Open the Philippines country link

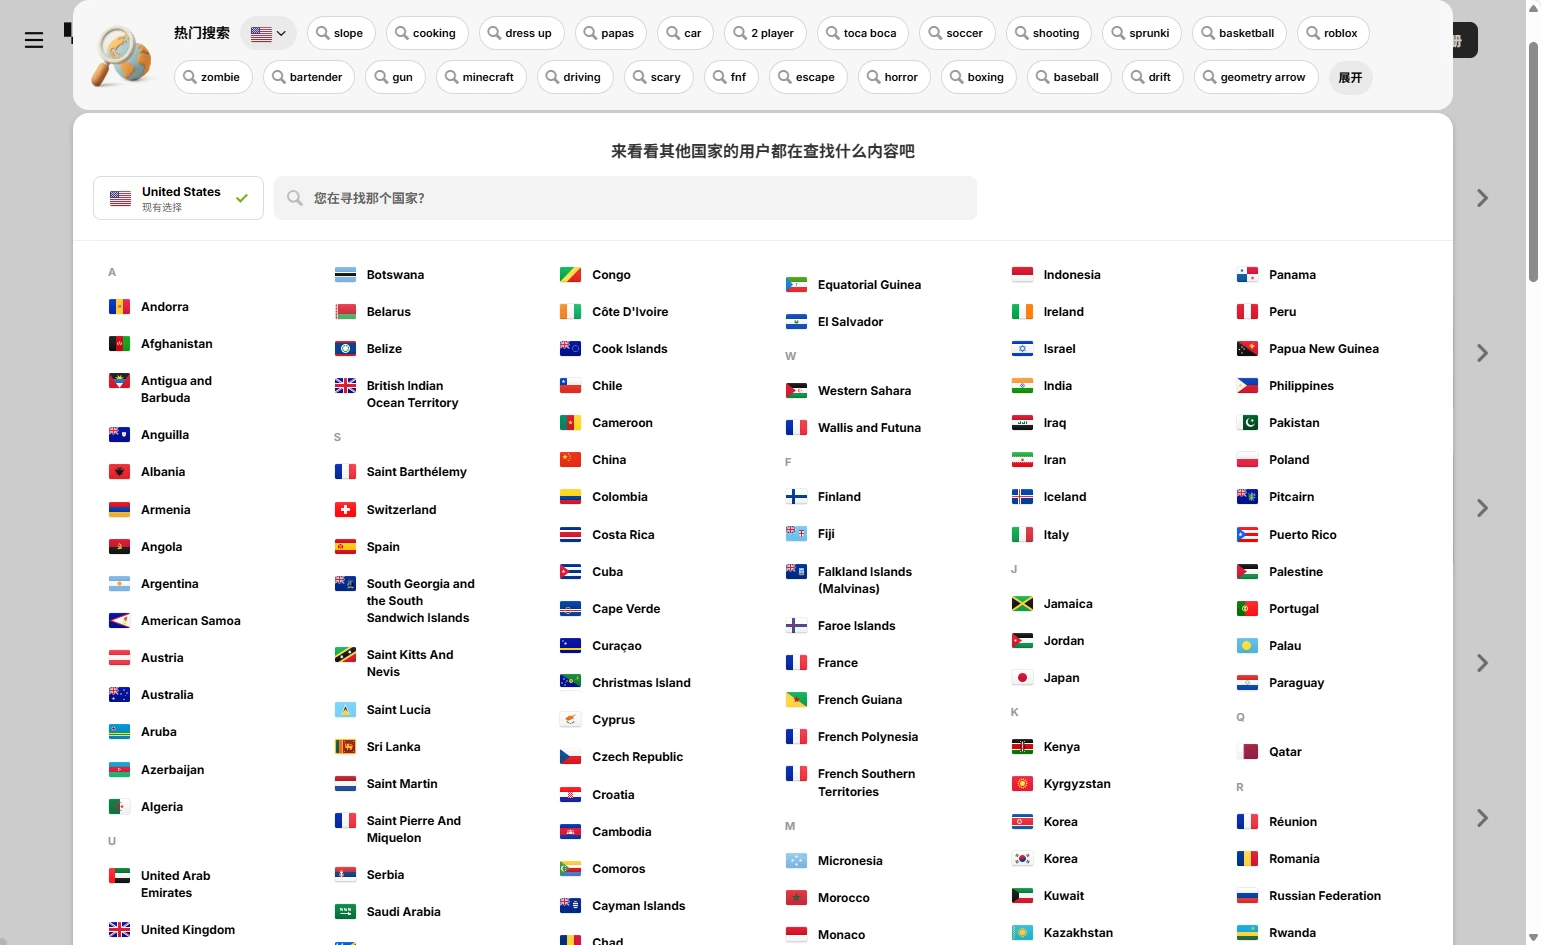tap(1301, 386)
